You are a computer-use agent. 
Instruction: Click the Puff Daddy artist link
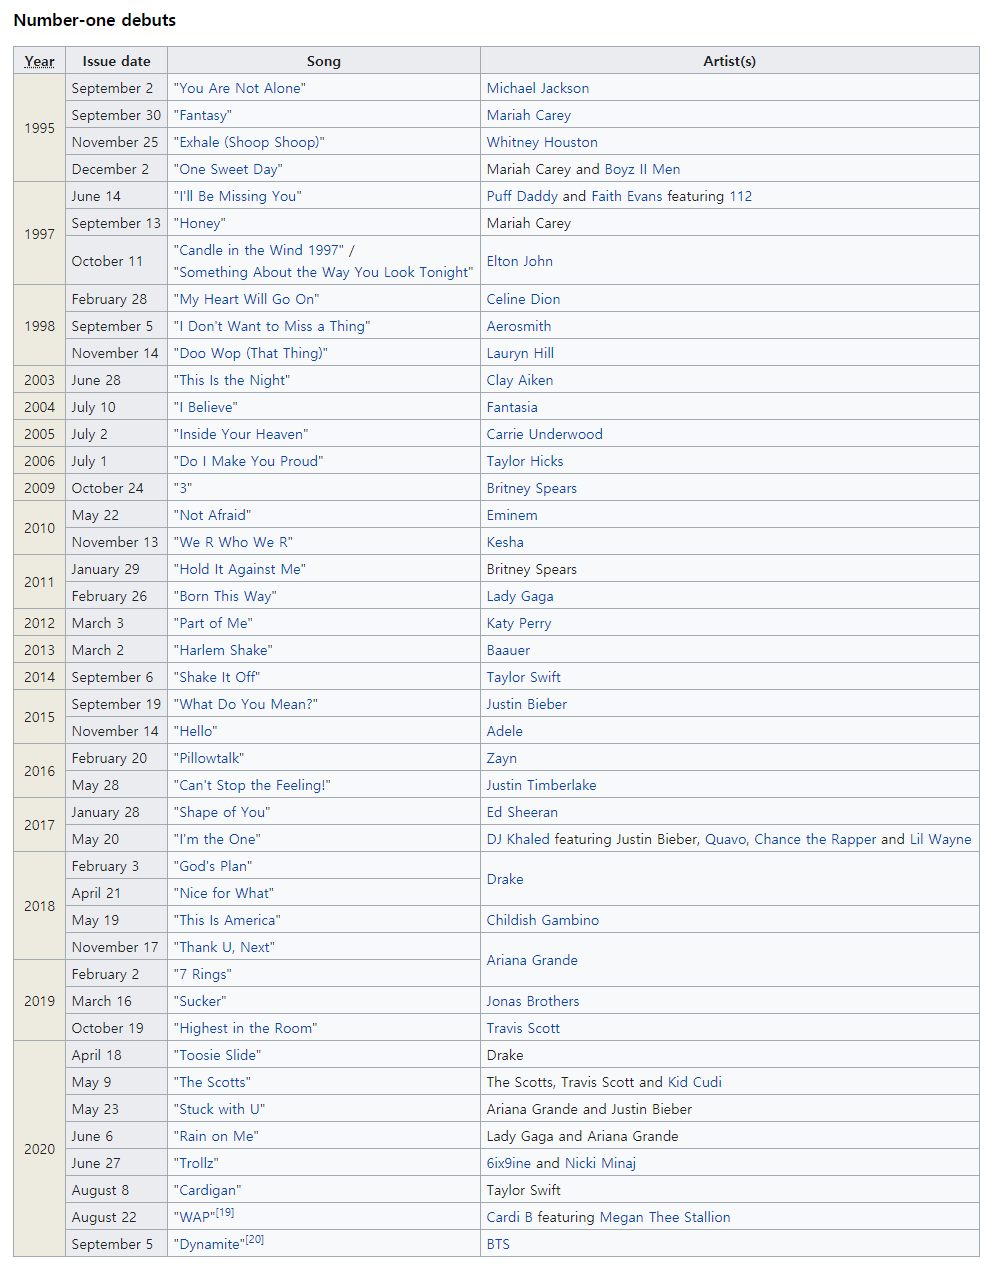(x=522, y=196)
